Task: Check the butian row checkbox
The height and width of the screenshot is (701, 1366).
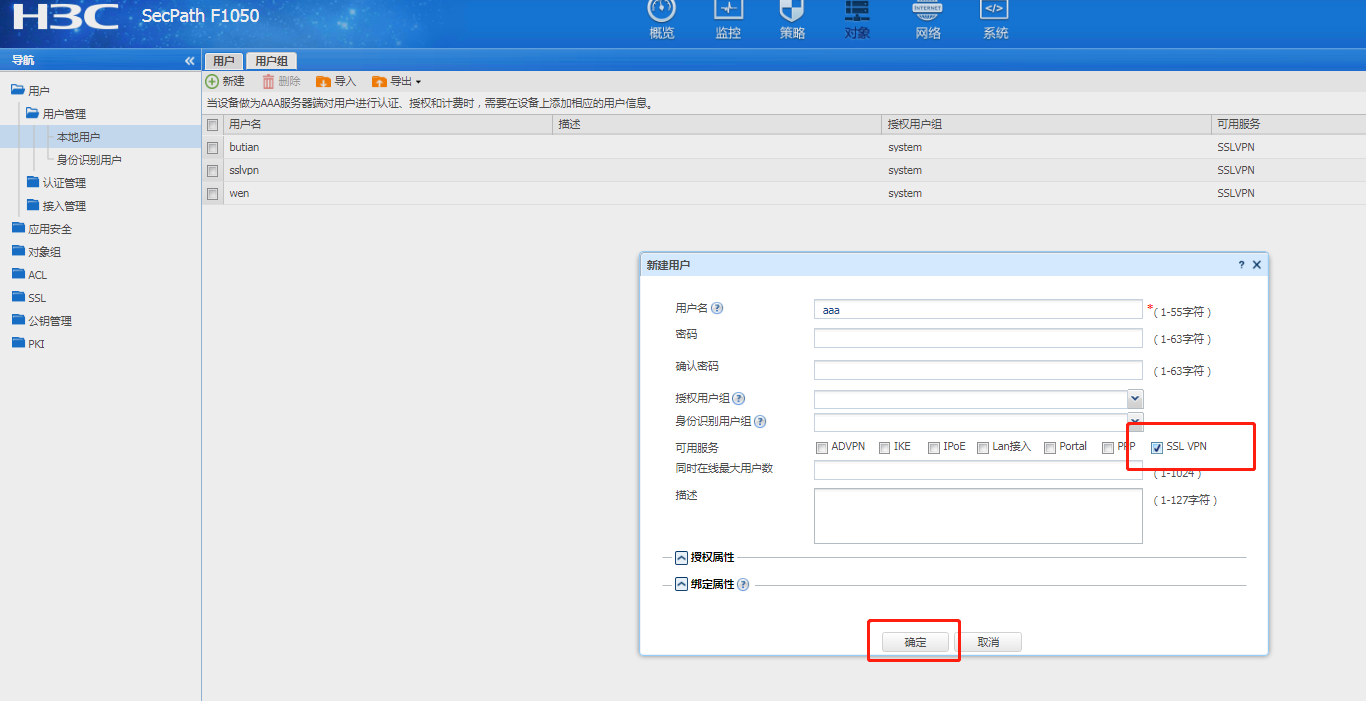Action: [212, 148]
